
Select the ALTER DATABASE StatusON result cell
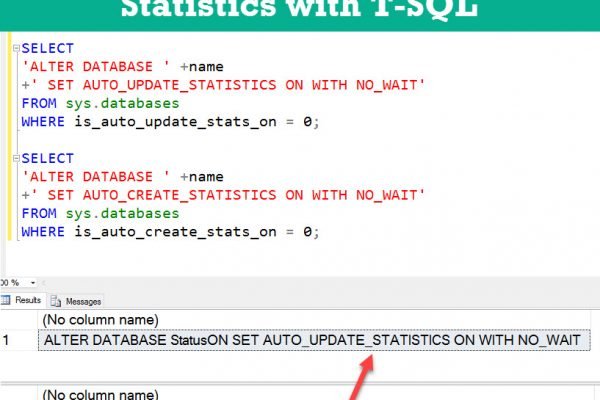pos(314,340)
